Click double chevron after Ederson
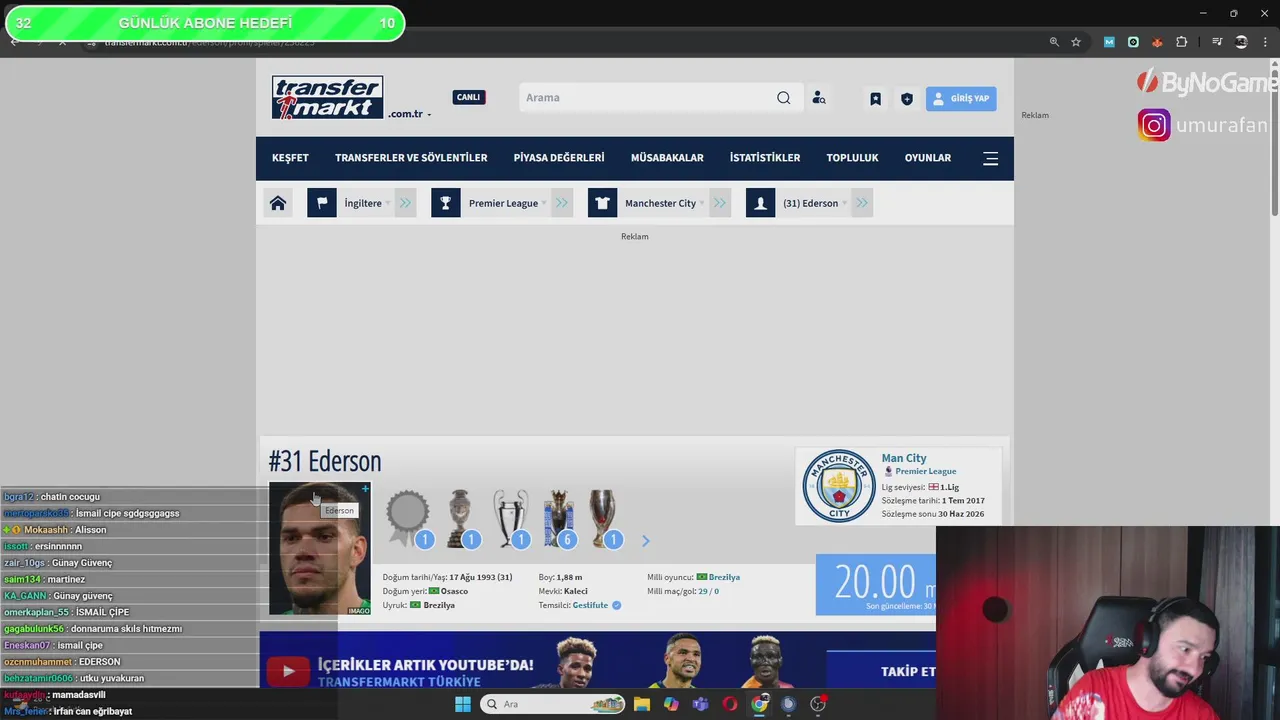 [862, 203]
